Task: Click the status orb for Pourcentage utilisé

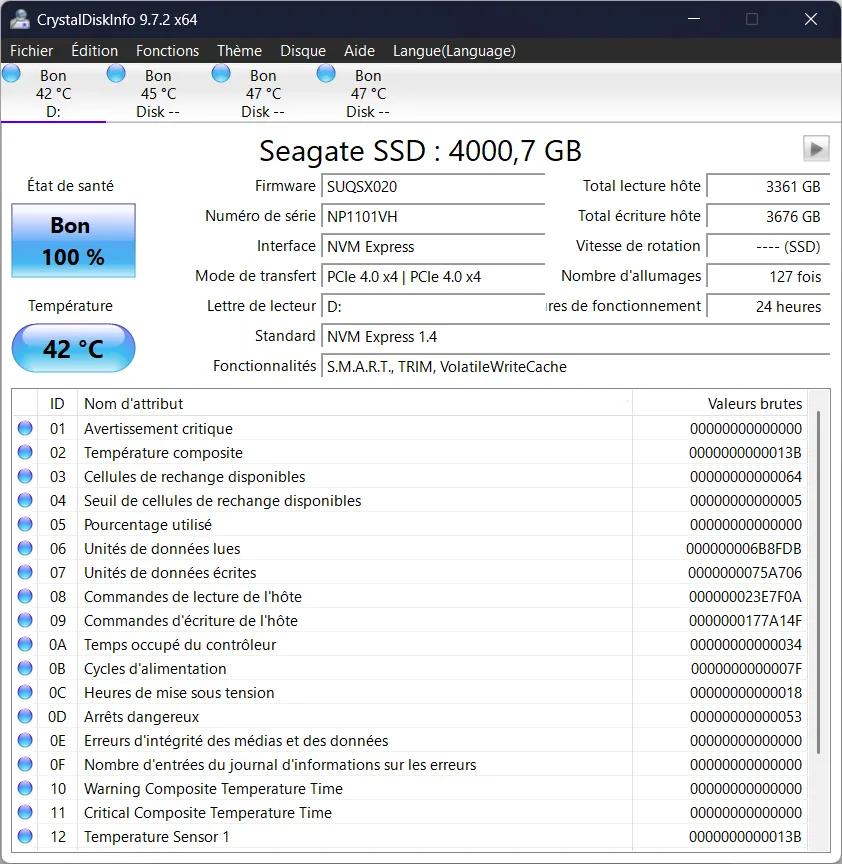Action: pyautogui.click(x=25, y=525)
